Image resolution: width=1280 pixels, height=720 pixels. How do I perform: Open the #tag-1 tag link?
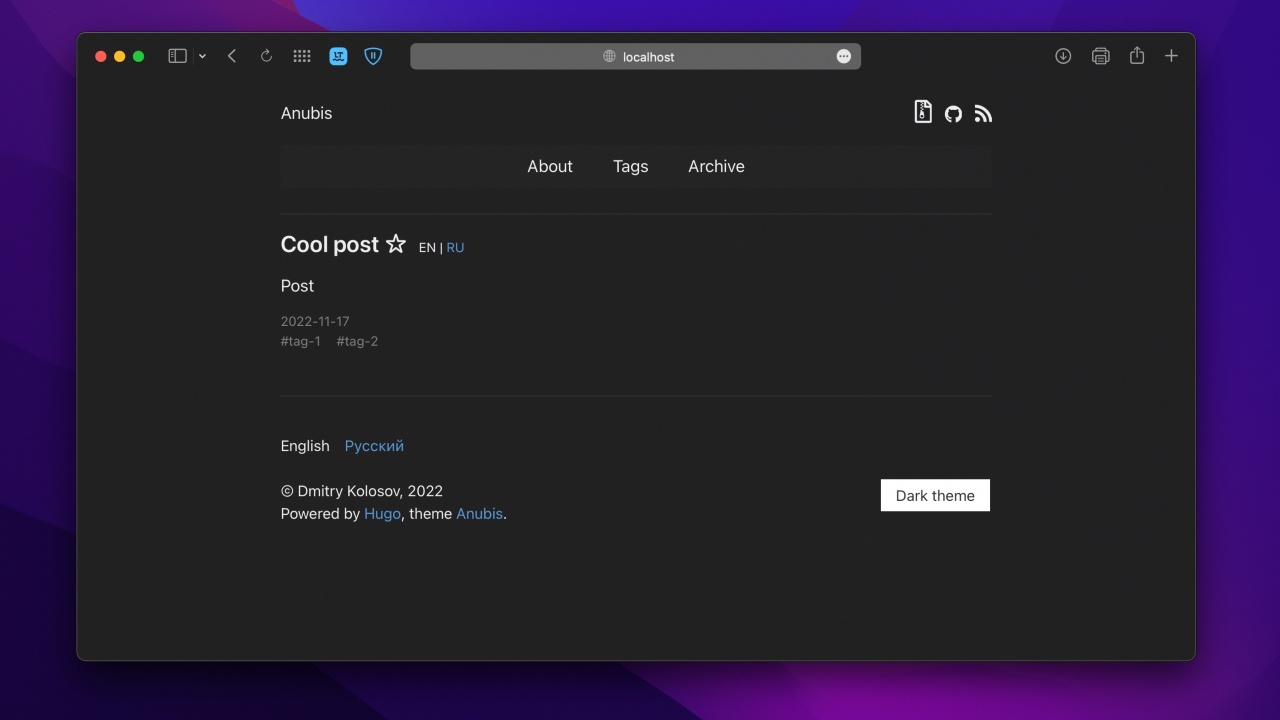tap(301, 341)
